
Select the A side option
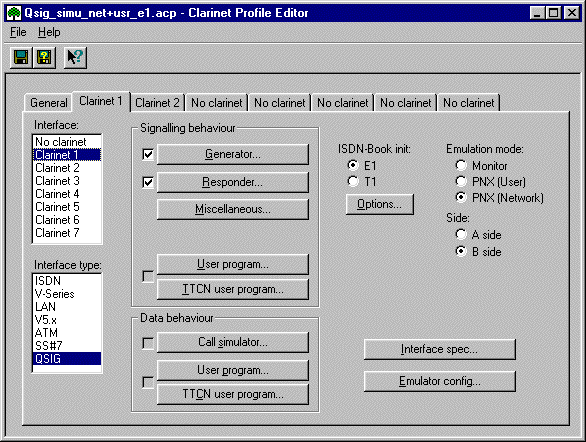coord(461,235)
